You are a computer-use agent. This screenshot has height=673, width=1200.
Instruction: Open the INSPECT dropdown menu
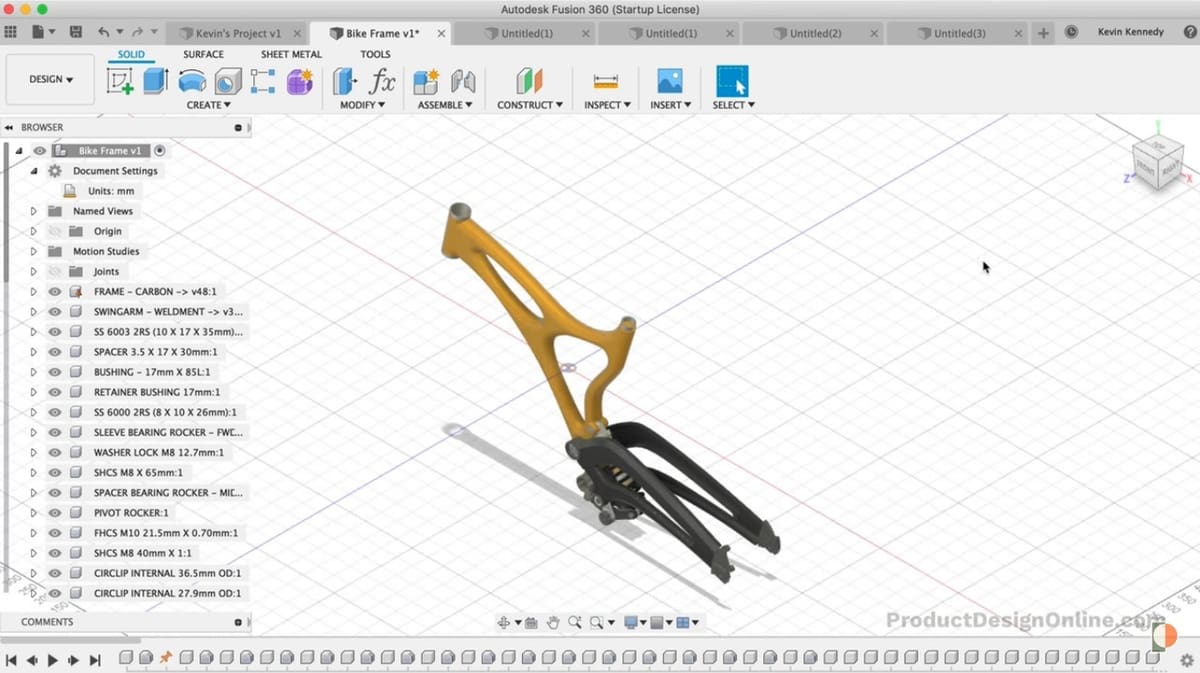[607, 105]
